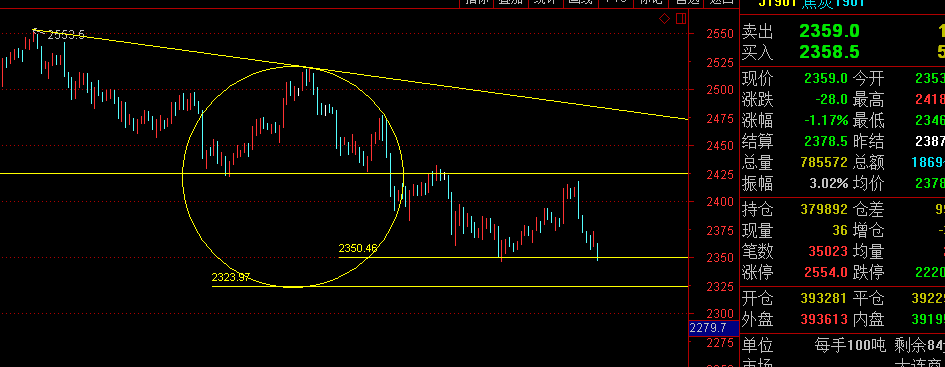Image resolution: width=945 pixels, height=367 pixels.
Task: Click the 仓差 label
Action: pos(868,210)
